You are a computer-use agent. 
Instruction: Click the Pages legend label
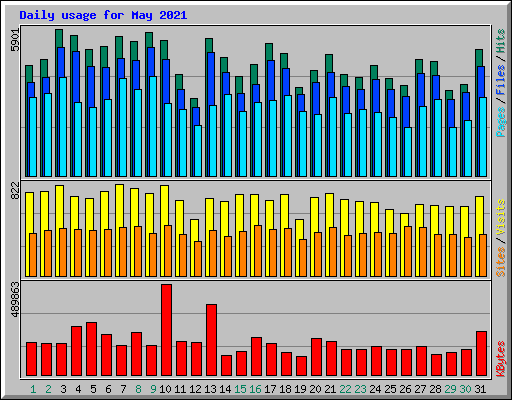tap(500, 122)
